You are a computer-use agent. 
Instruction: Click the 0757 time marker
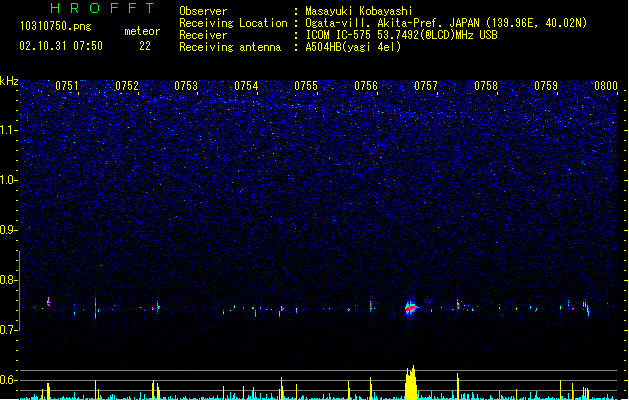(x=426, y=86)
